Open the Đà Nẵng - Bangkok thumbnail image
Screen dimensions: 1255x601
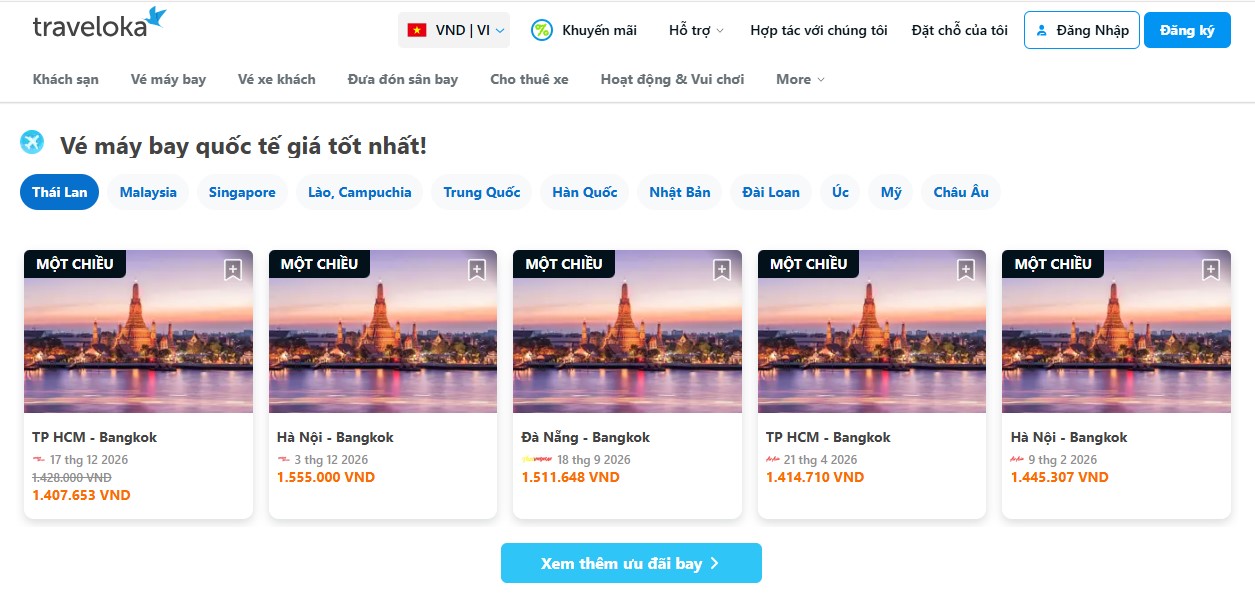point(627,340)
